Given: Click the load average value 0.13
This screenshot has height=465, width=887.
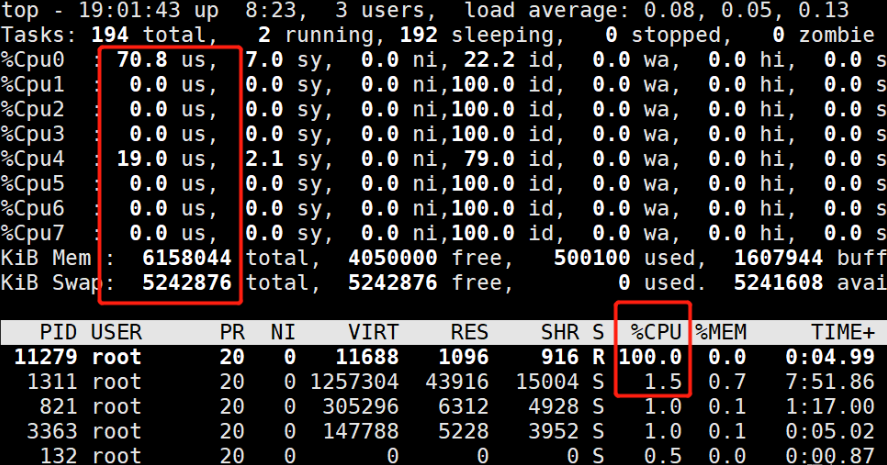Looking at the screenshot, I should [824, 10].
